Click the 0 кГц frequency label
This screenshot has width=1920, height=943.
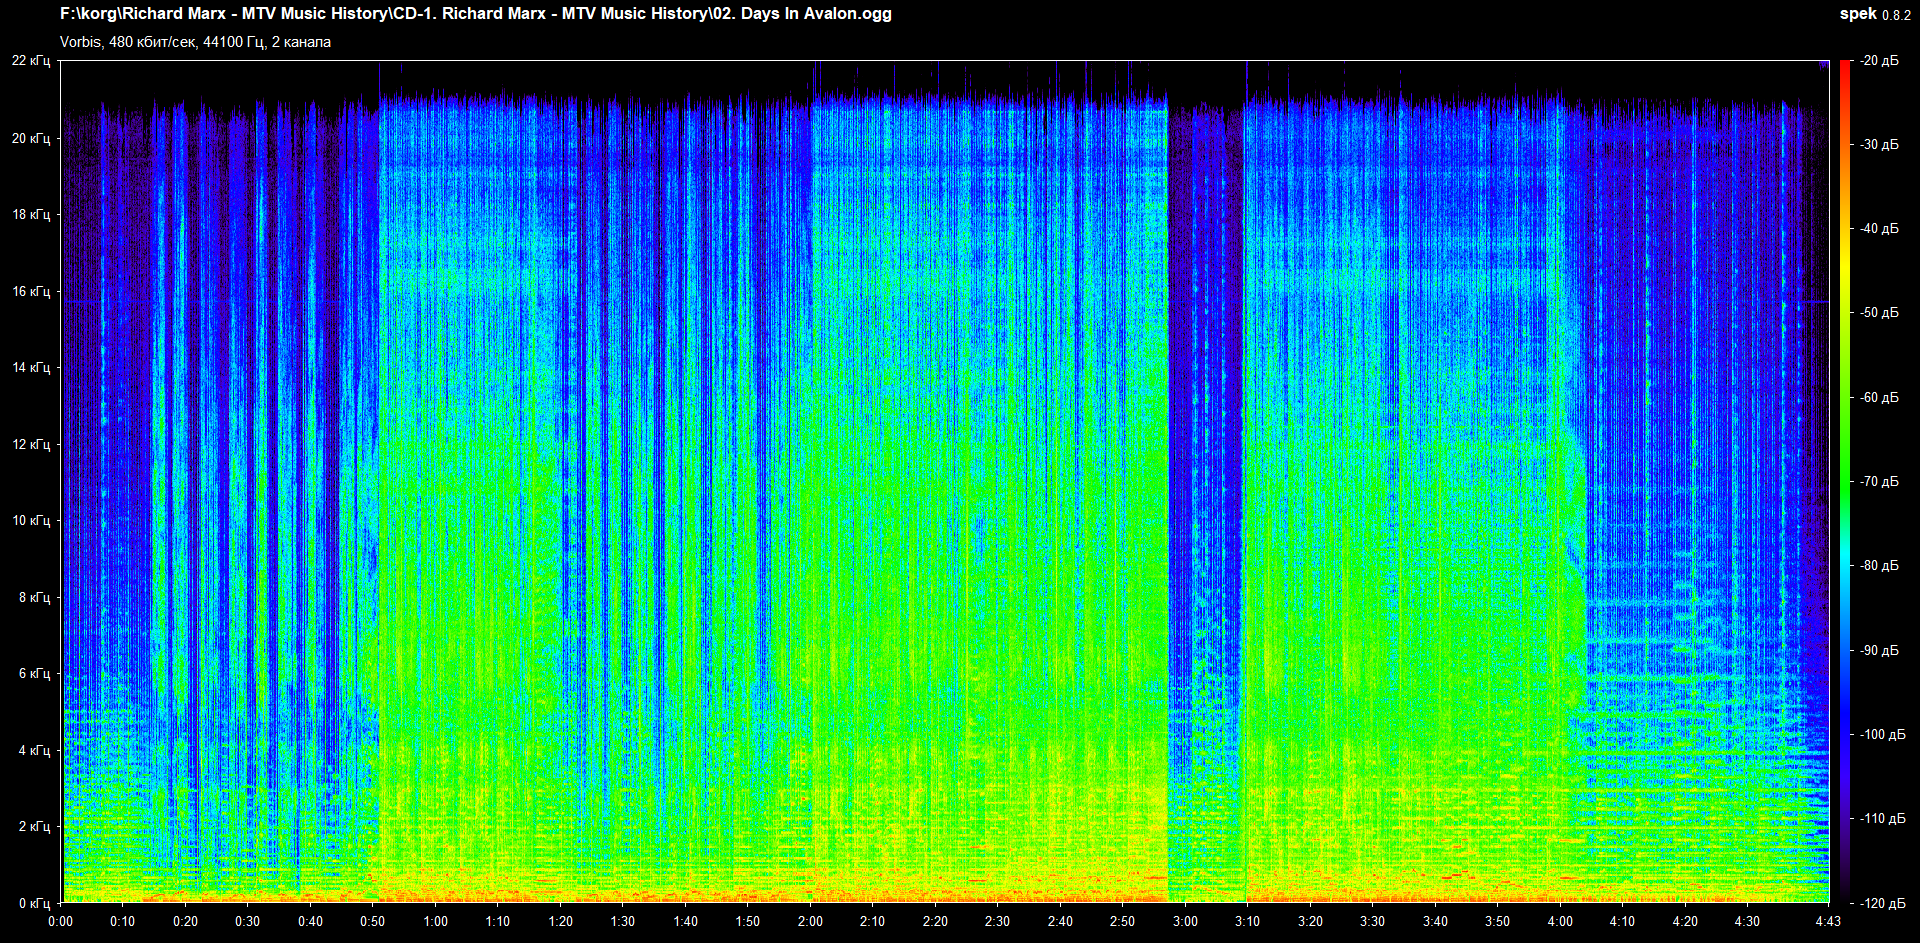pos(34,903)
